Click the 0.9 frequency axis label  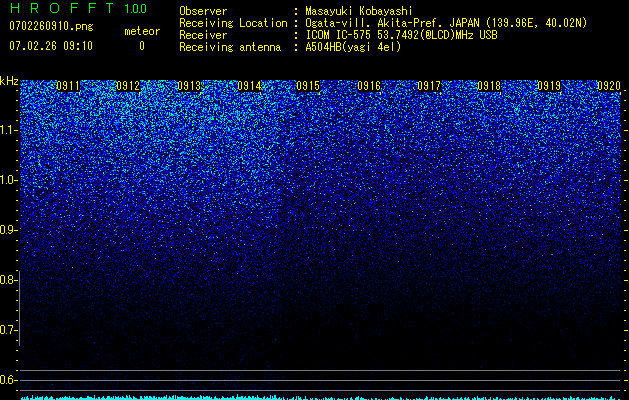click(8, 230)
